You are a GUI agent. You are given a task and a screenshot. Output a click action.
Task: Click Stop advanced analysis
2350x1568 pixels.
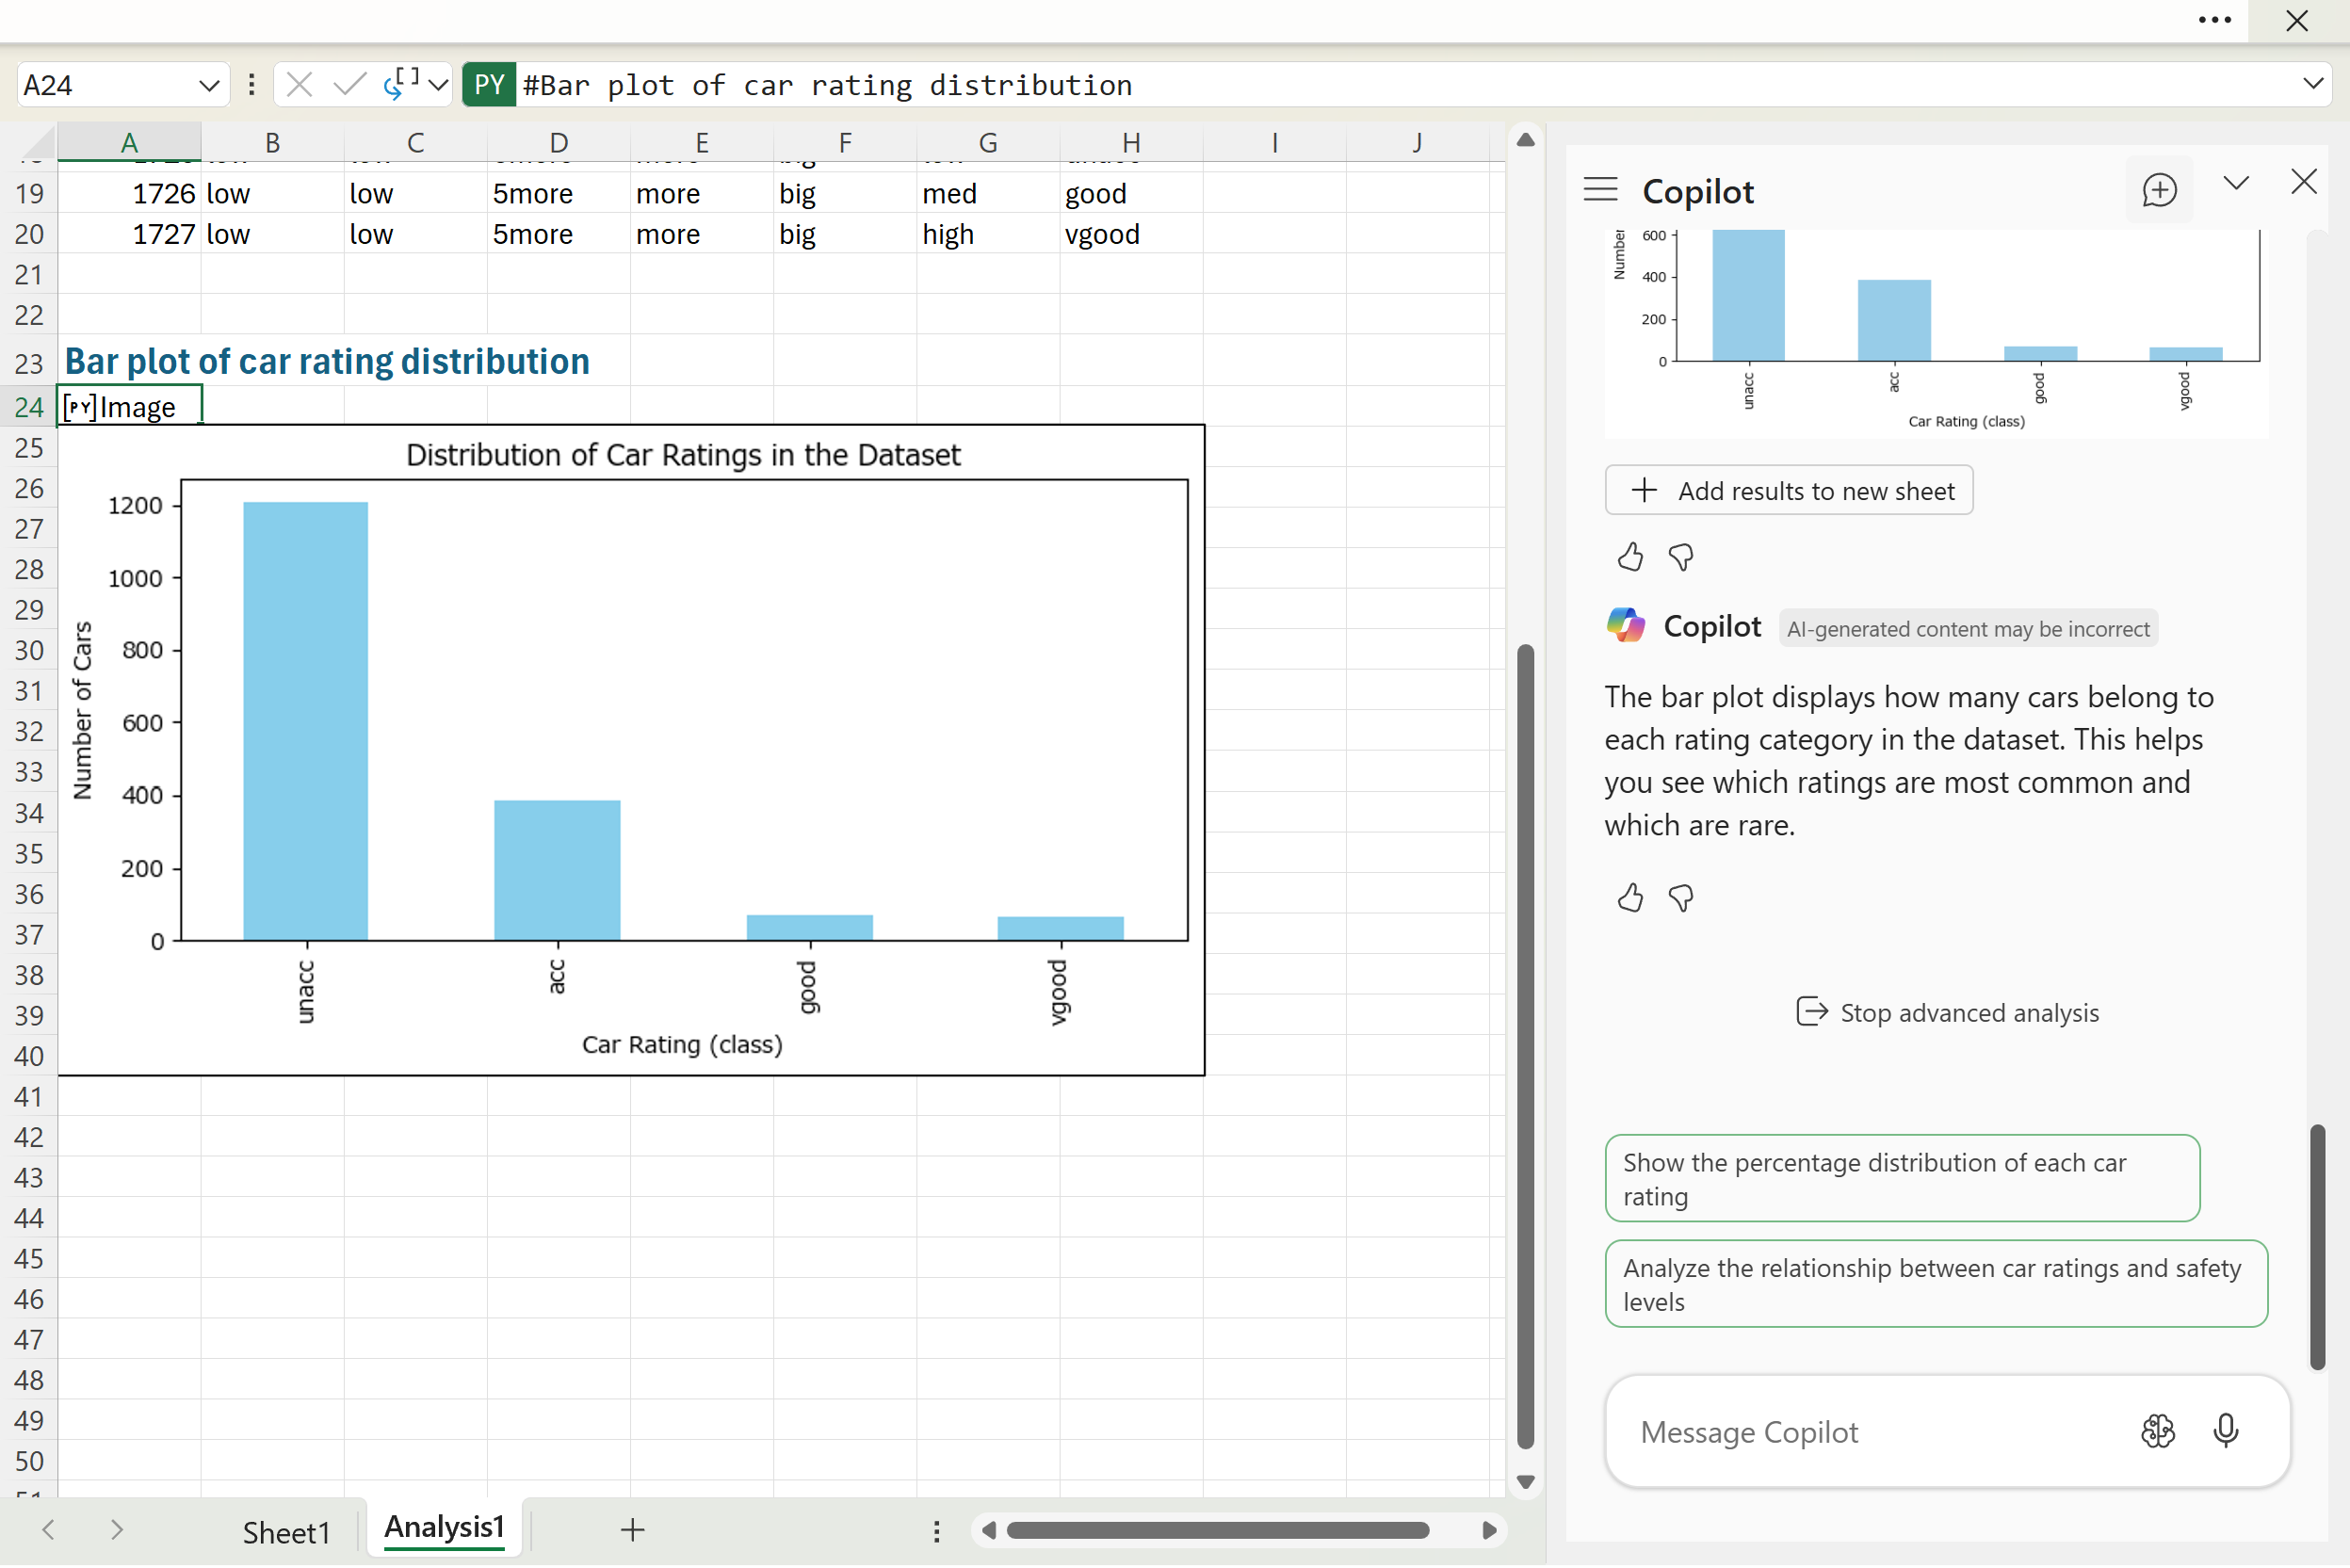point(1946,1012)
